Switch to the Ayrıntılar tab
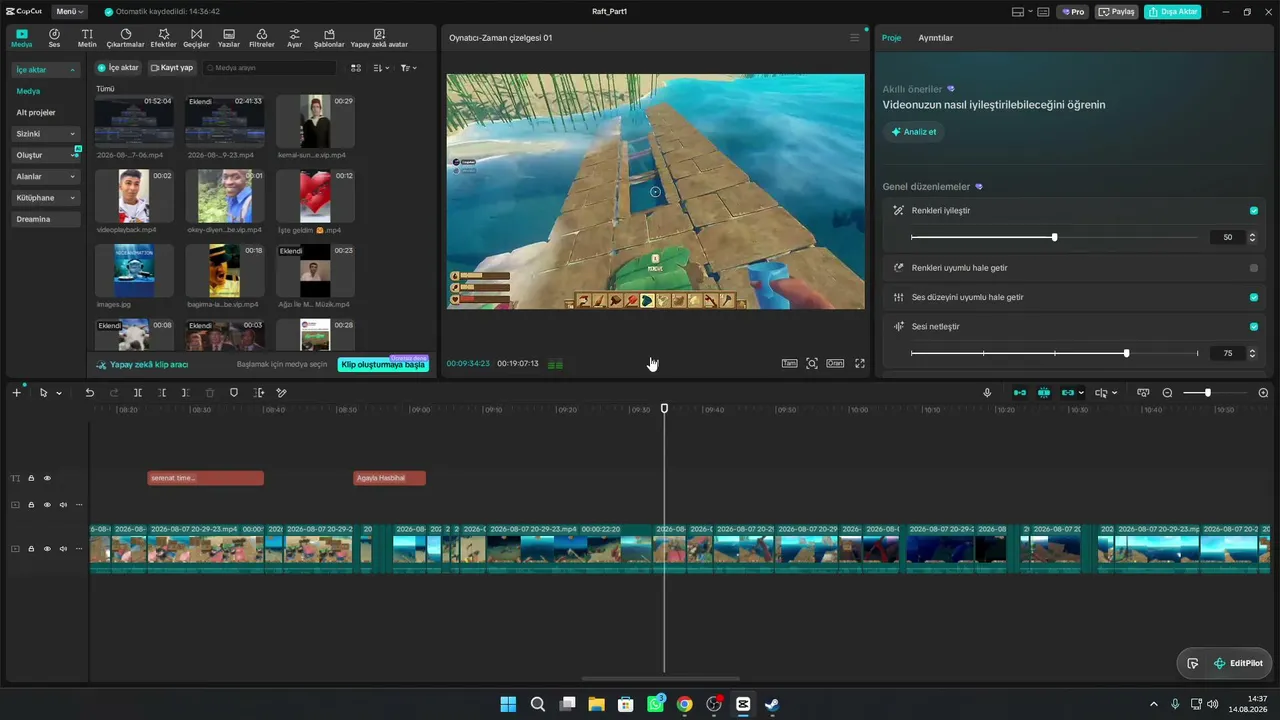The height and width of the screenshot is (720, 1280). coord(935,38)
